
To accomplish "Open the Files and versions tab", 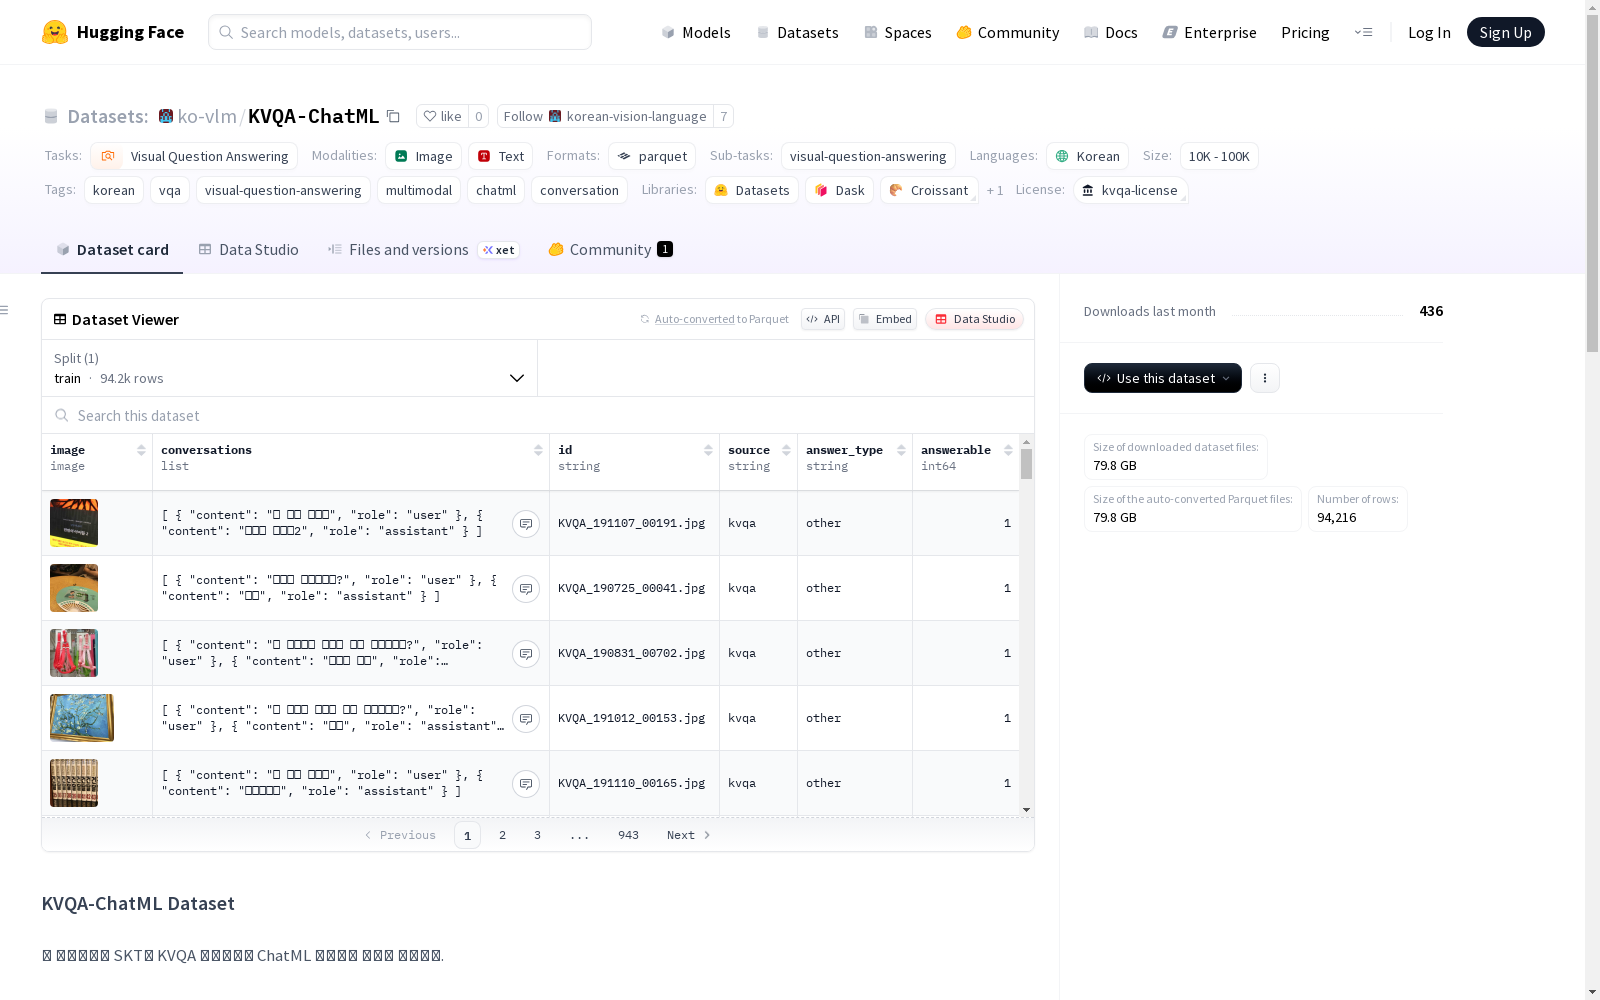I will (x=423, y=250).
